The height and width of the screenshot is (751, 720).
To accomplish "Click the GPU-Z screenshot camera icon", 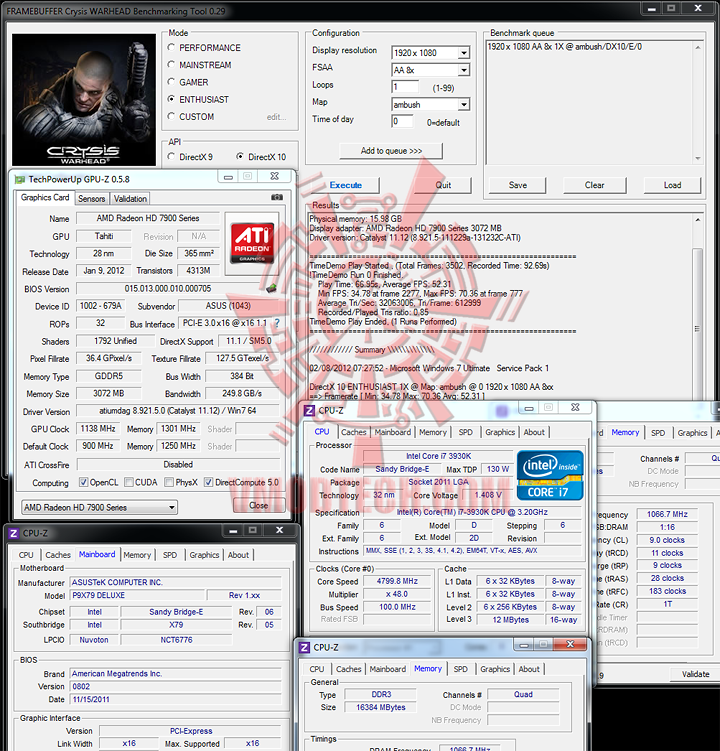I will [x=277, y=197].
